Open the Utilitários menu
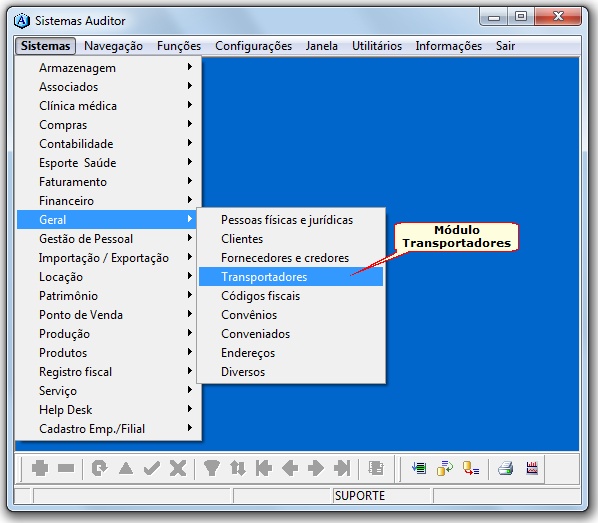Screen dimensions: 598x523 coord(377,46)
